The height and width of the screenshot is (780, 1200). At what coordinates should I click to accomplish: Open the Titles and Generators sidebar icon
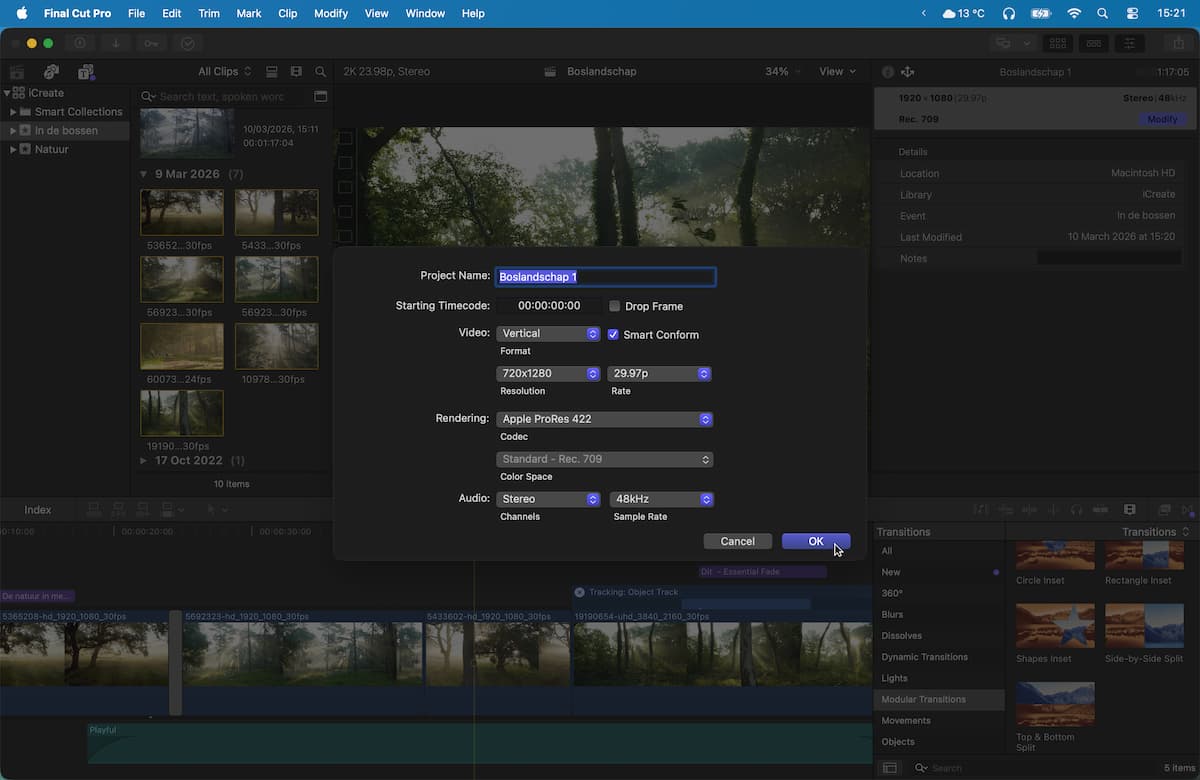point(86,72)
